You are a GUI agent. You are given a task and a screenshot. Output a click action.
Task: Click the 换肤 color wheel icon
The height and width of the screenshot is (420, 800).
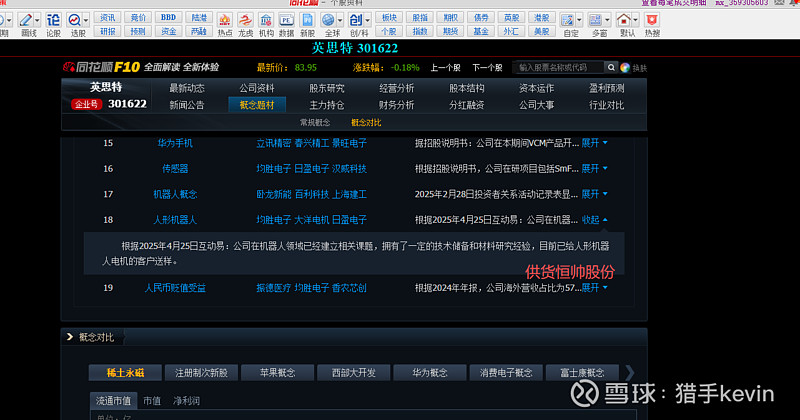pyautogui.click(x=625, y=67)
